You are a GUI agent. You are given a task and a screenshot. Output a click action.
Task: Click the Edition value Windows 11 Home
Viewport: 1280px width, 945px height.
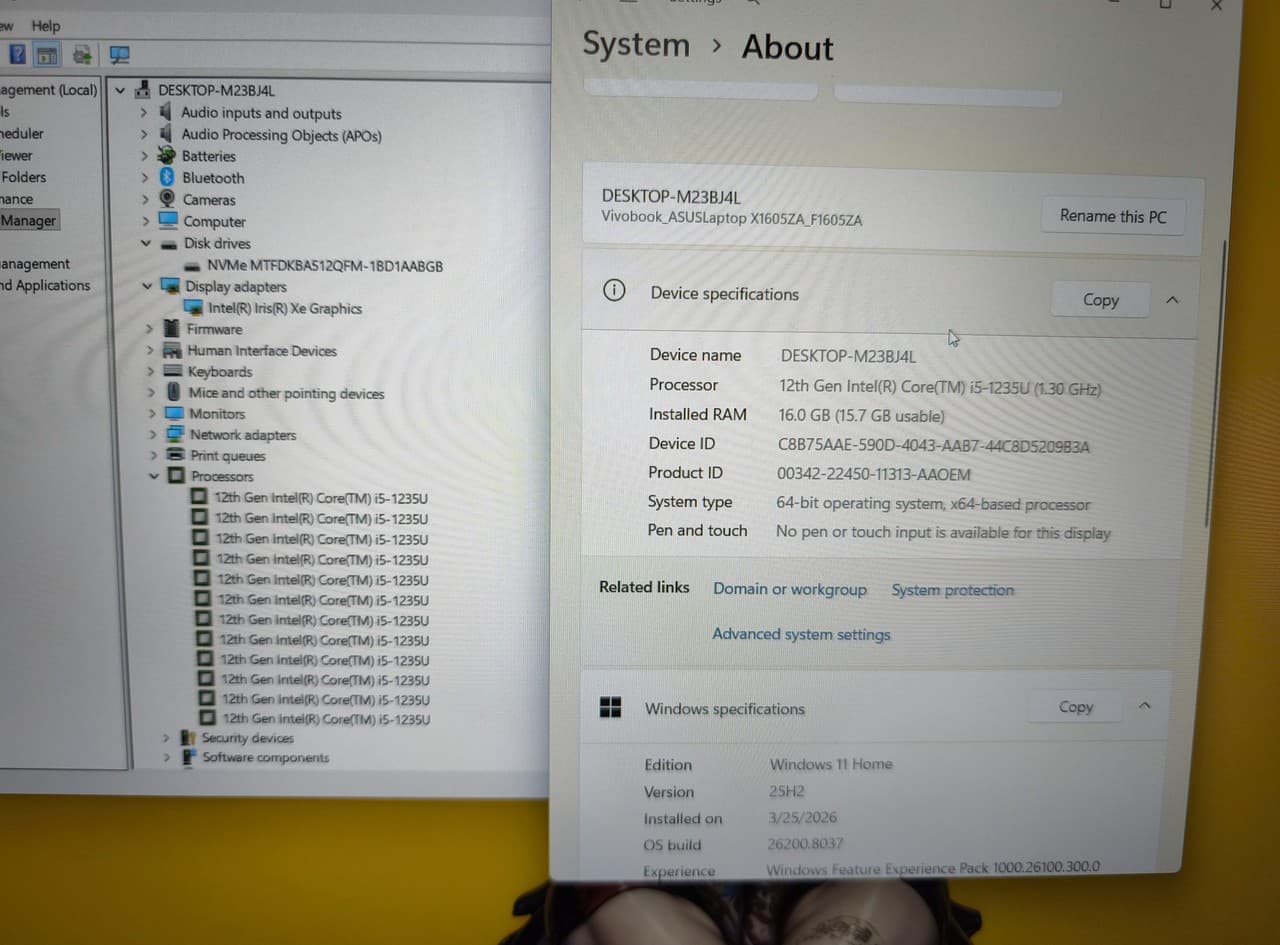coord(831,764)
